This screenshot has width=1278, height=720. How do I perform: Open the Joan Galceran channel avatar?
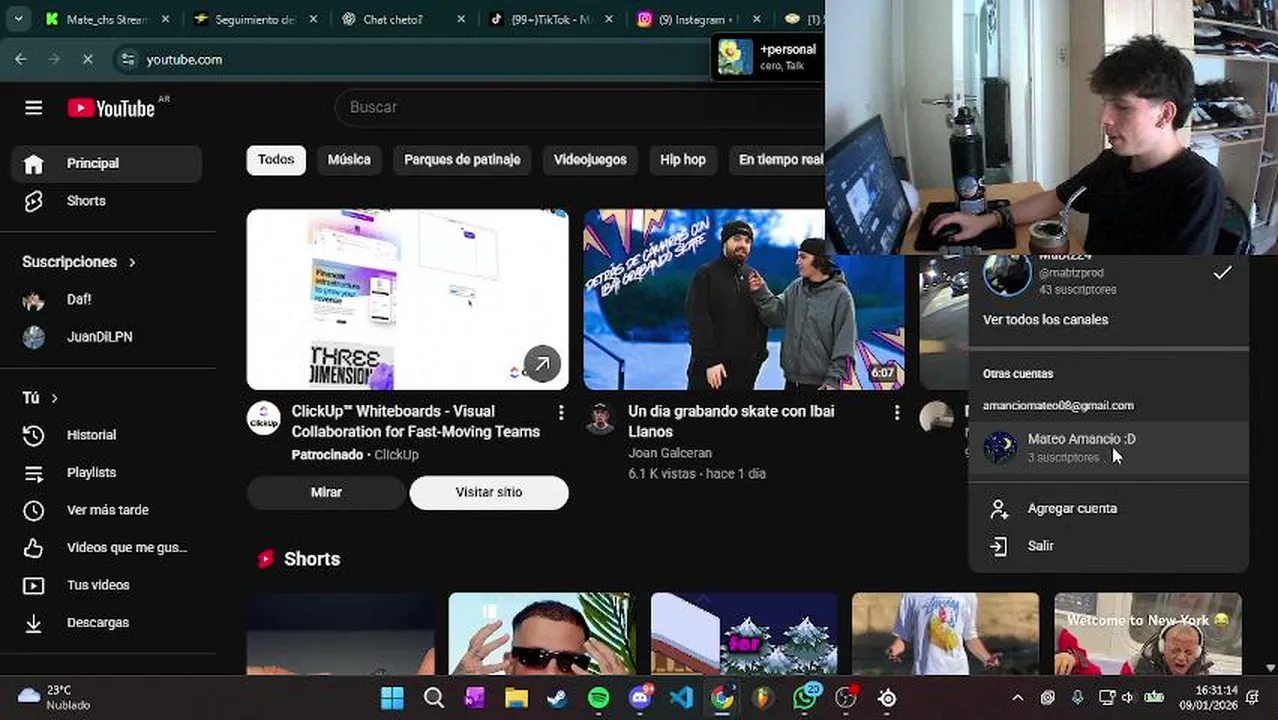[x=600, y=418]
